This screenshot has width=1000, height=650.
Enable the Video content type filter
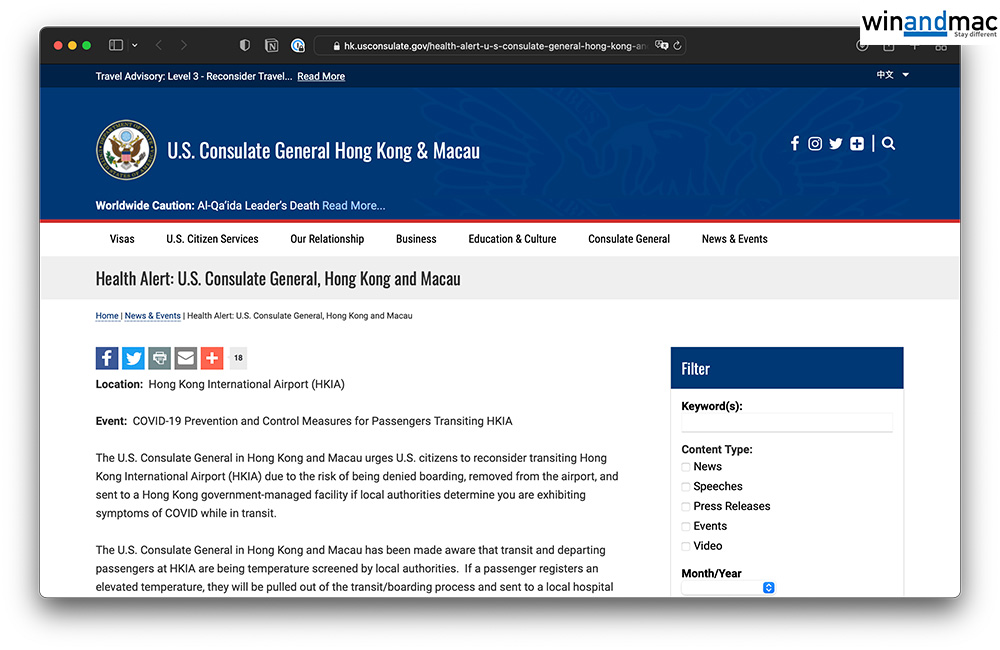point(686,546)
